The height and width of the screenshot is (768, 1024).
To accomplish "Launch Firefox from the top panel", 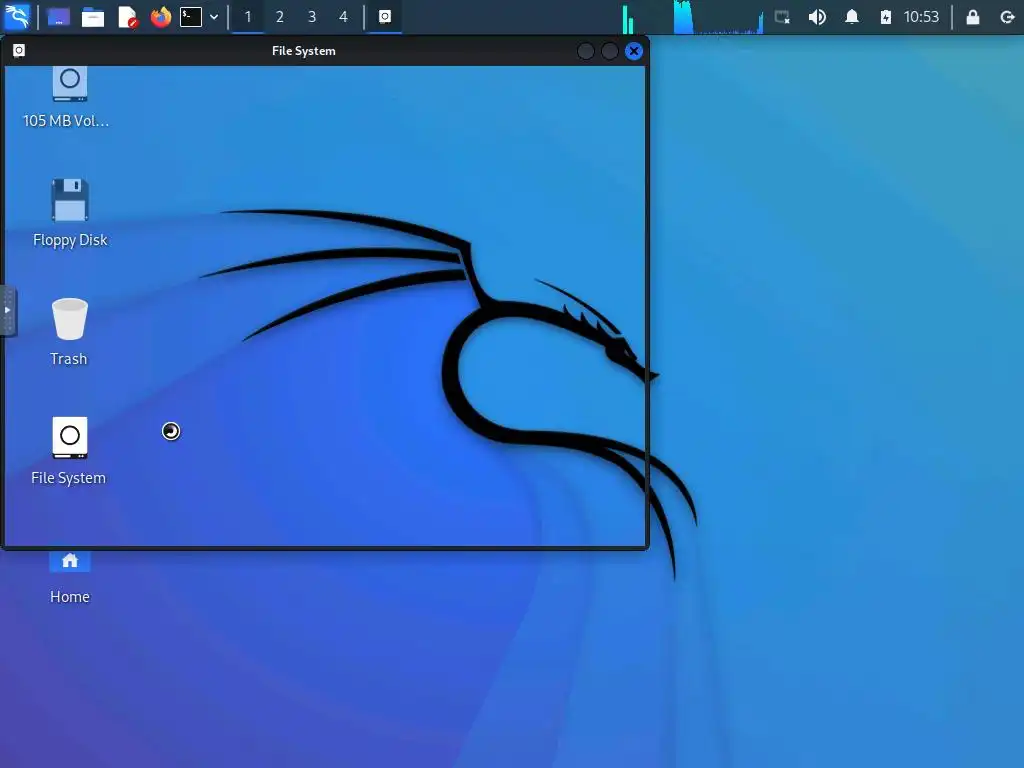I will coord(161,16).
